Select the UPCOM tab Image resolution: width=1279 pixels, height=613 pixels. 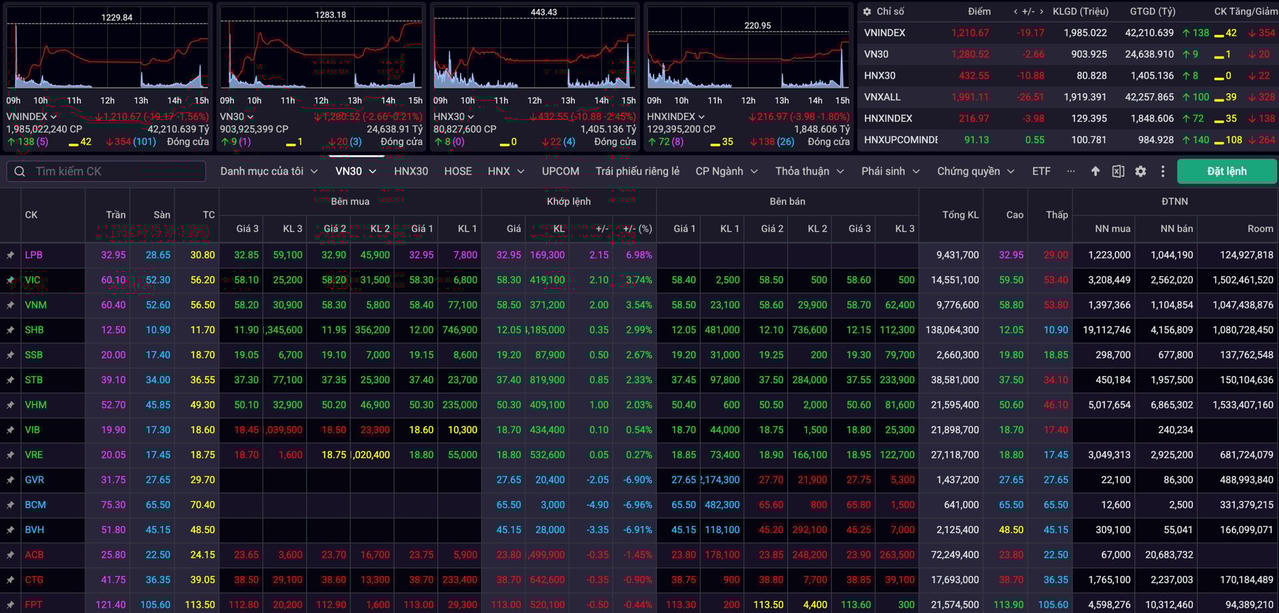[560, 171]
